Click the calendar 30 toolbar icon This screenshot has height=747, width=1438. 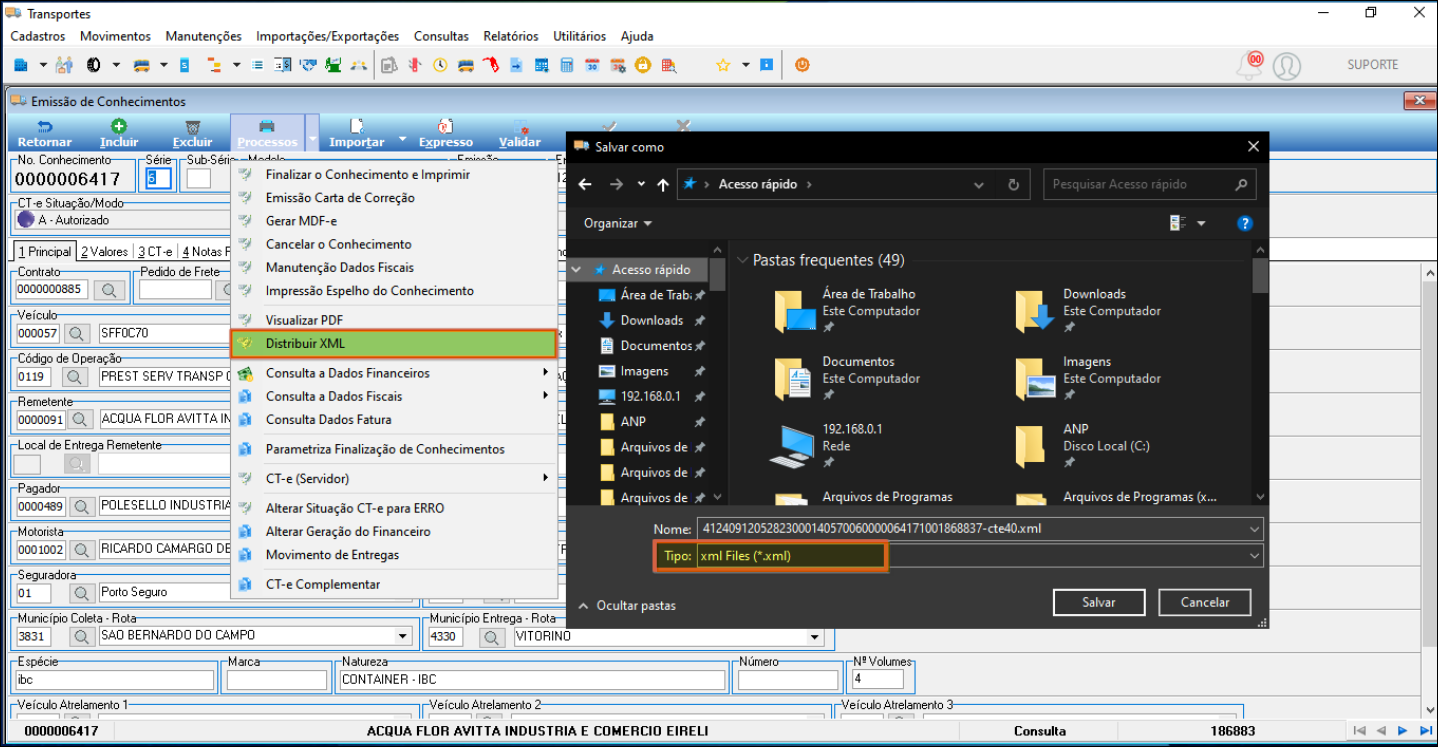[x=592, y=65]
